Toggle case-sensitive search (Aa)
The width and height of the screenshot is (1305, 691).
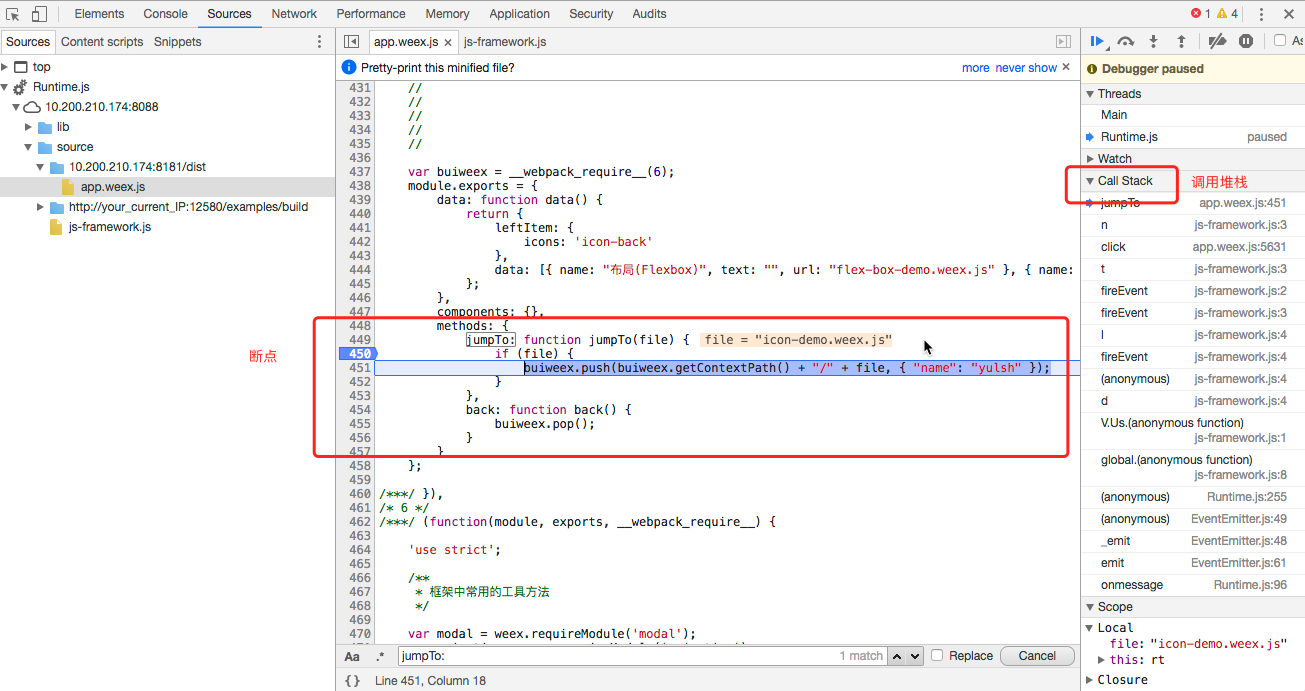(352, 657)
